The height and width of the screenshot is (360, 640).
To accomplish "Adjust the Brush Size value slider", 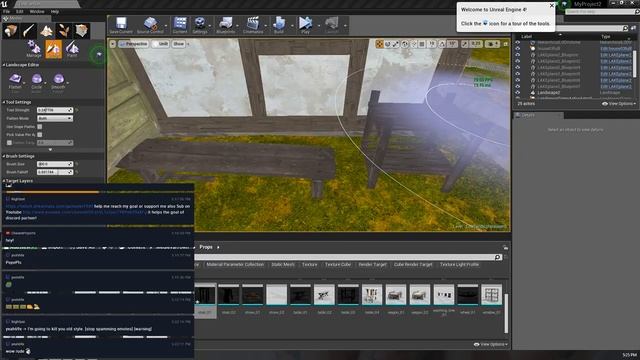I will pos(55,164).
